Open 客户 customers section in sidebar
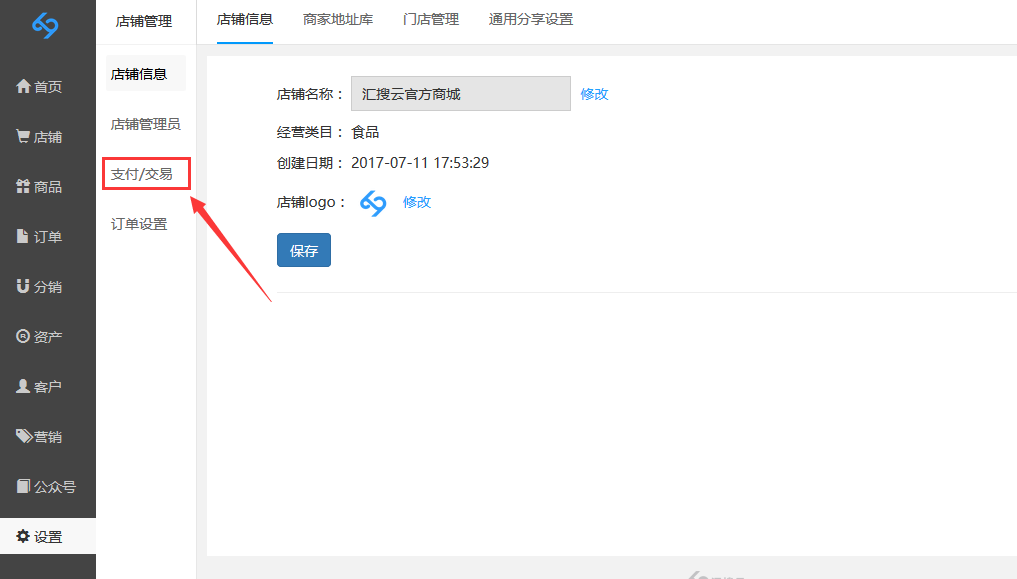 (40, 387)
